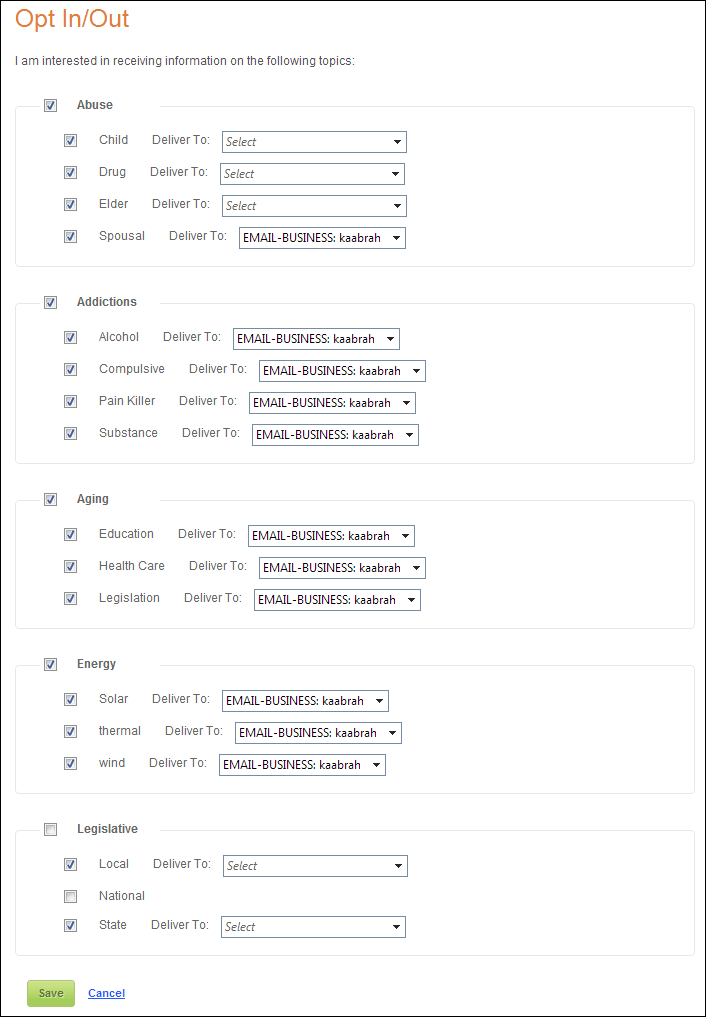Viewport: 706px width, 1017px height.
Task: Enable the Legislative category checkbox
Action: (50, 829)
